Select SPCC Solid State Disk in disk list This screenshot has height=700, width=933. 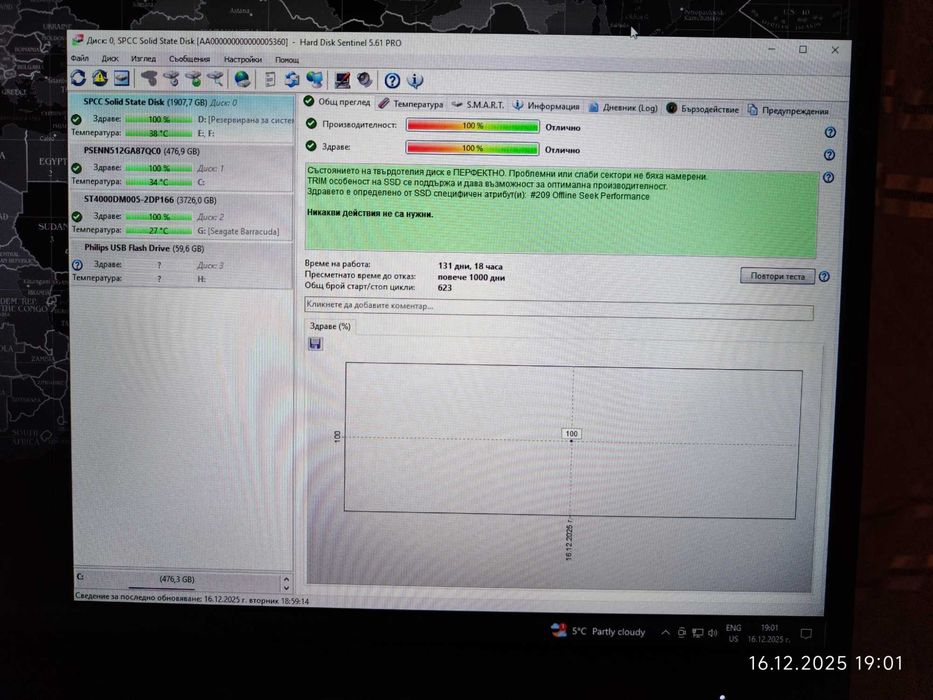click(182, 117)
